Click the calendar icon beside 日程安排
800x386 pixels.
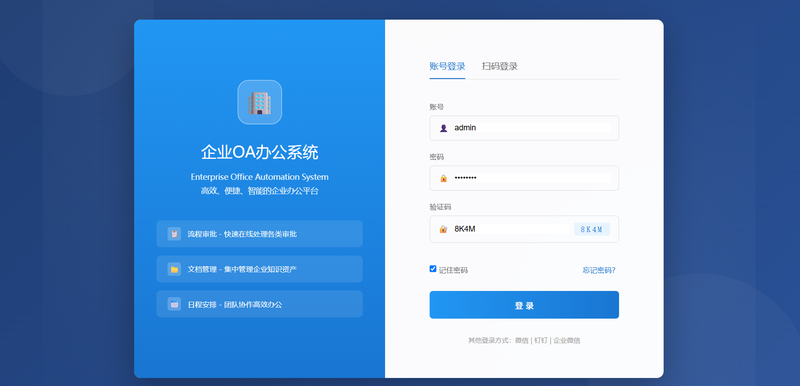[174, 304]
